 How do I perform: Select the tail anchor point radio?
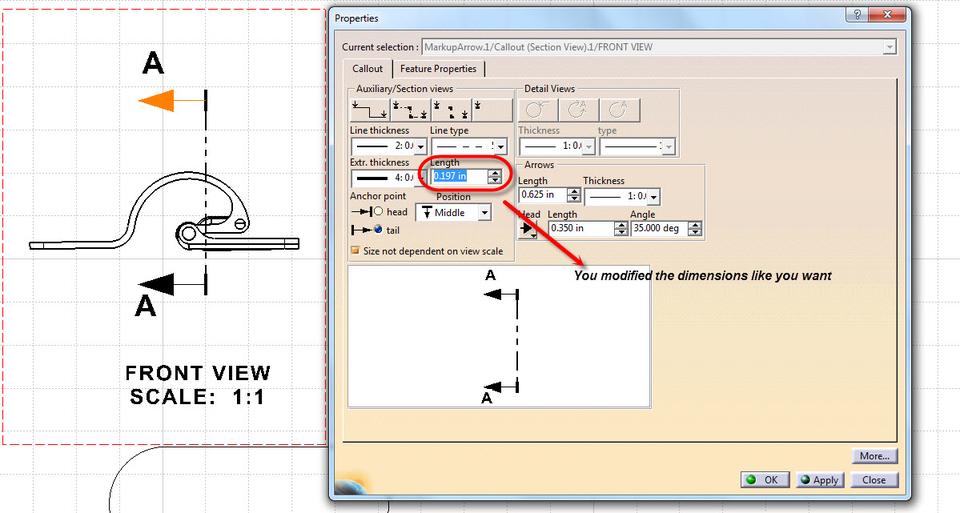point(378,230)
